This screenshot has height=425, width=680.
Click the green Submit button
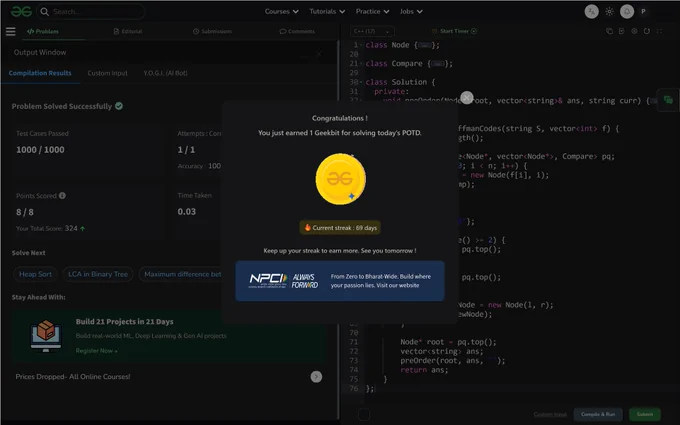click(x=645, y=415)
